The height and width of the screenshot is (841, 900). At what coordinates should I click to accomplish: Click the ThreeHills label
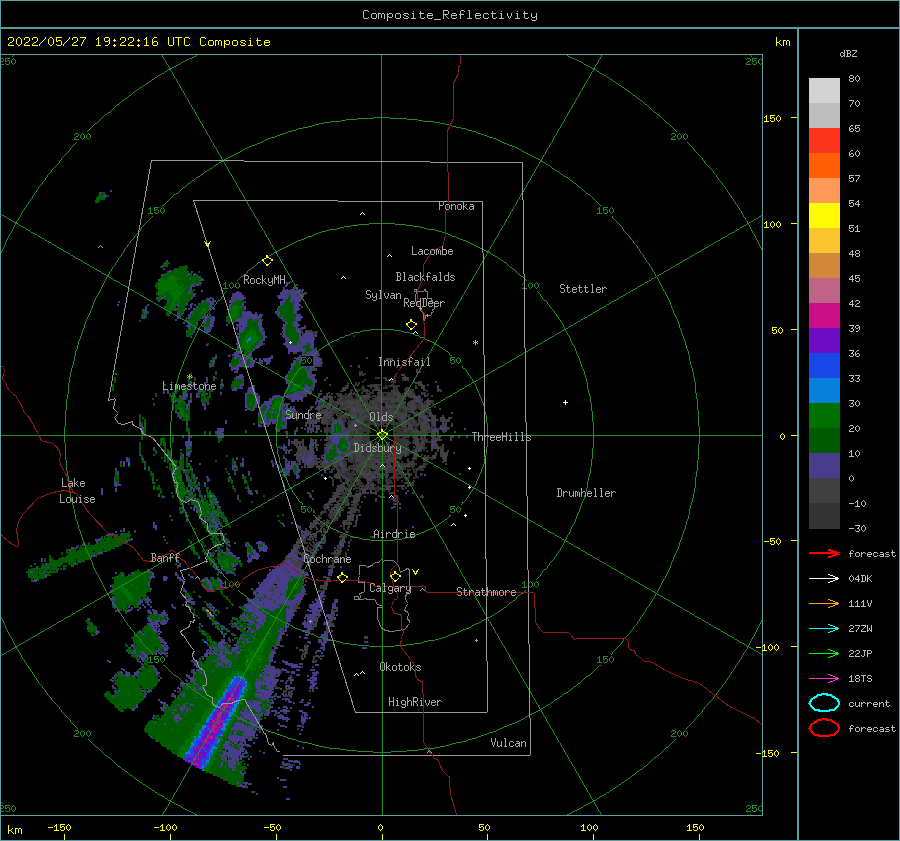click(x=502, y=437)
